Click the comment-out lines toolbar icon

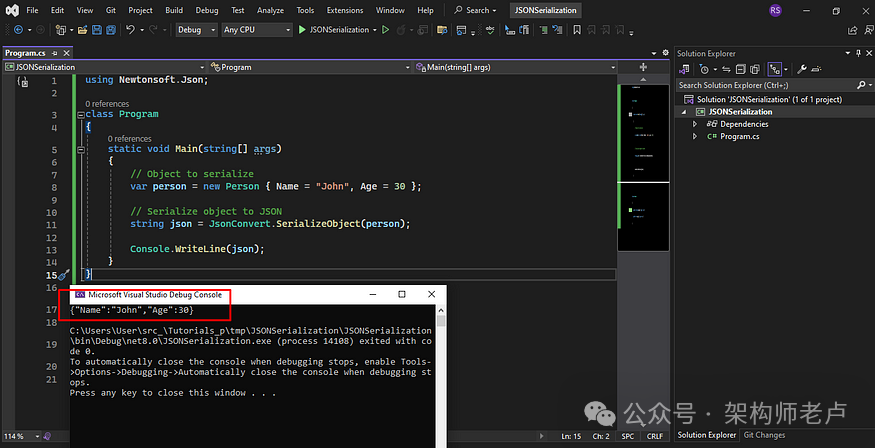pyautogui.click(x=543, y=30)
